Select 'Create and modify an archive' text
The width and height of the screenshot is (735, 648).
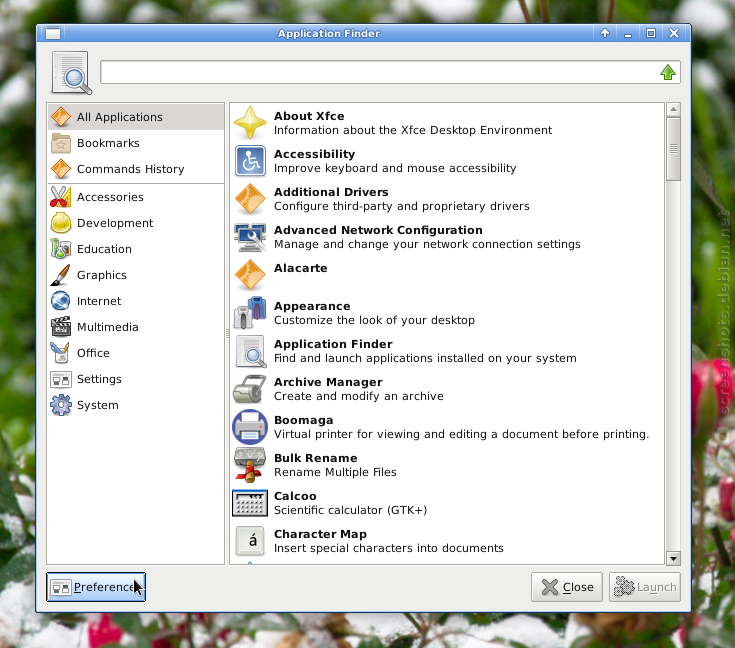359,396
